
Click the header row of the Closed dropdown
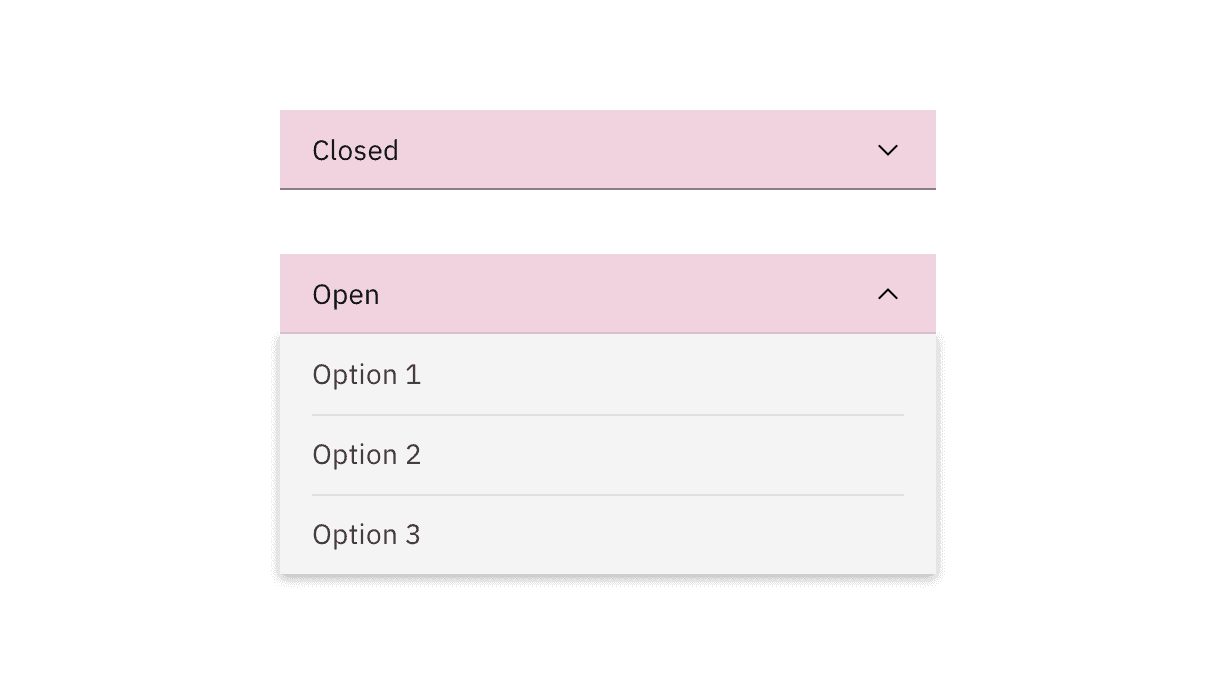click(607, 150)
